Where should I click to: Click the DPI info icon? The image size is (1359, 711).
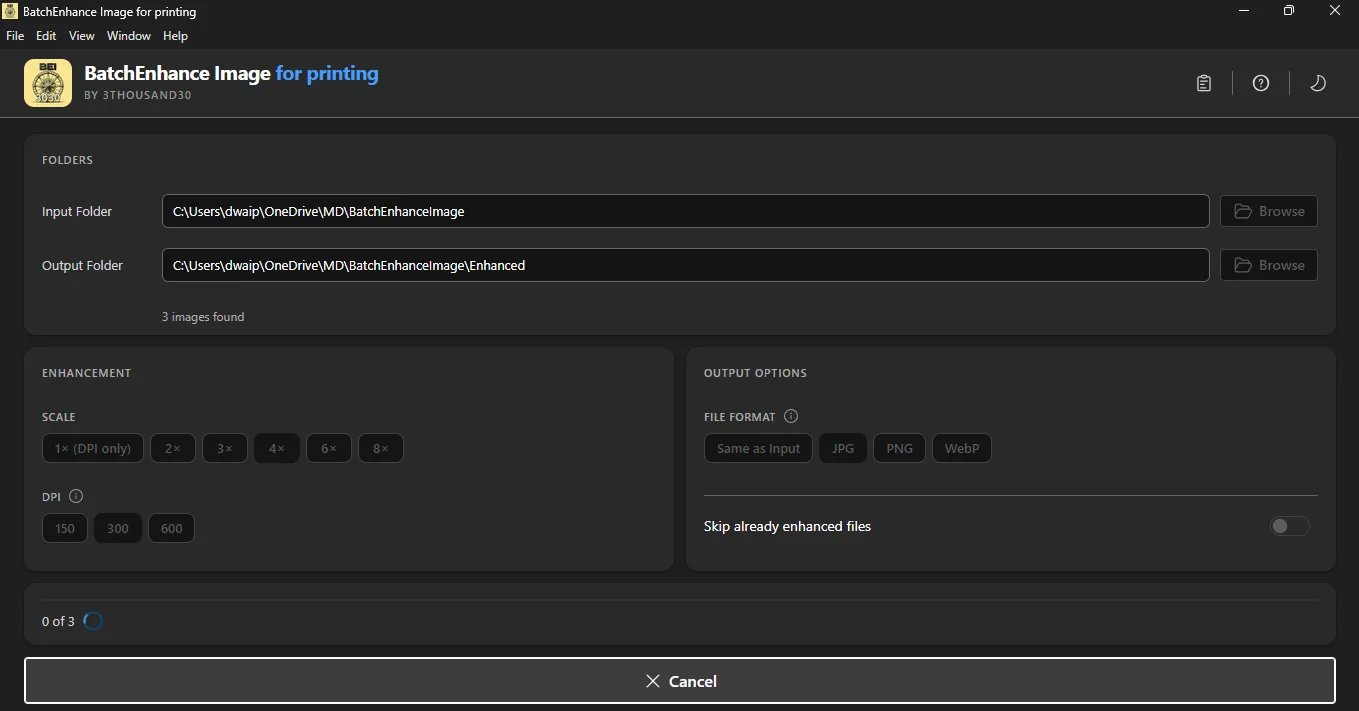click(x=76, y=496)
